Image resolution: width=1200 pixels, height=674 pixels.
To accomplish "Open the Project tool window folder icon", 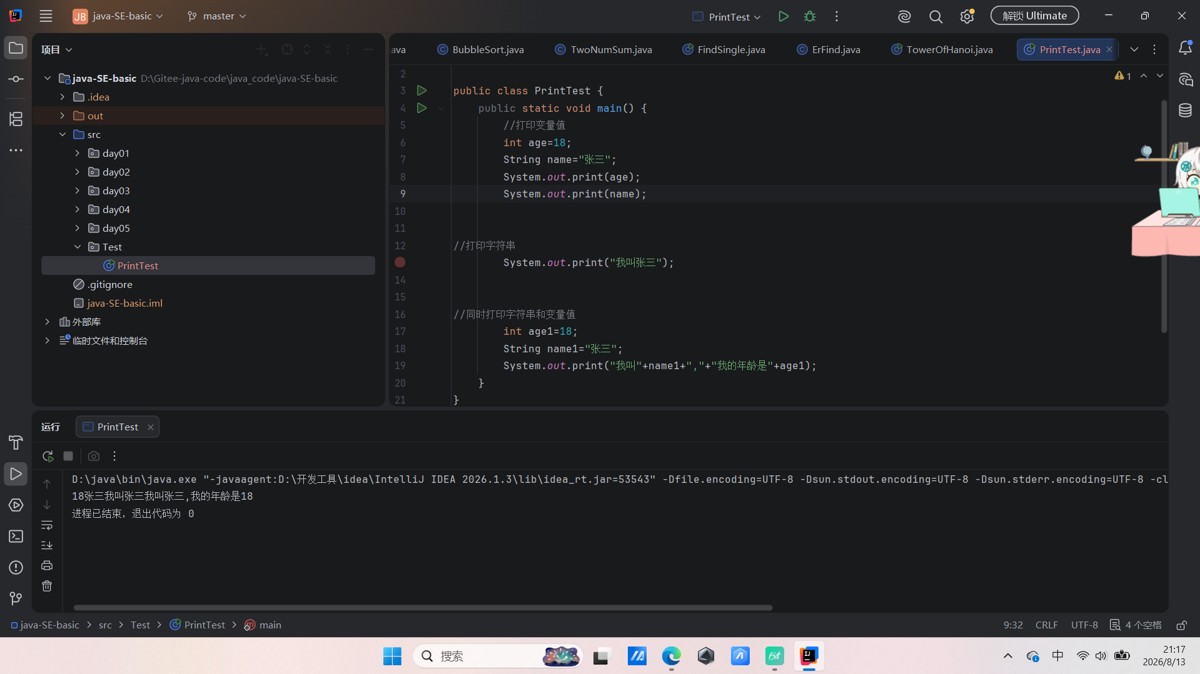I will pos(16,48).
